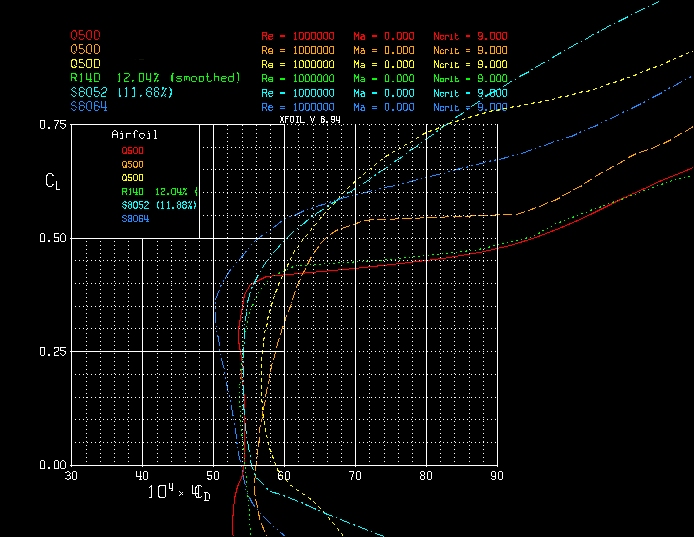Click the 0.25 tick on the CL axis
The image size is (694, 537).
coord(53,352)
